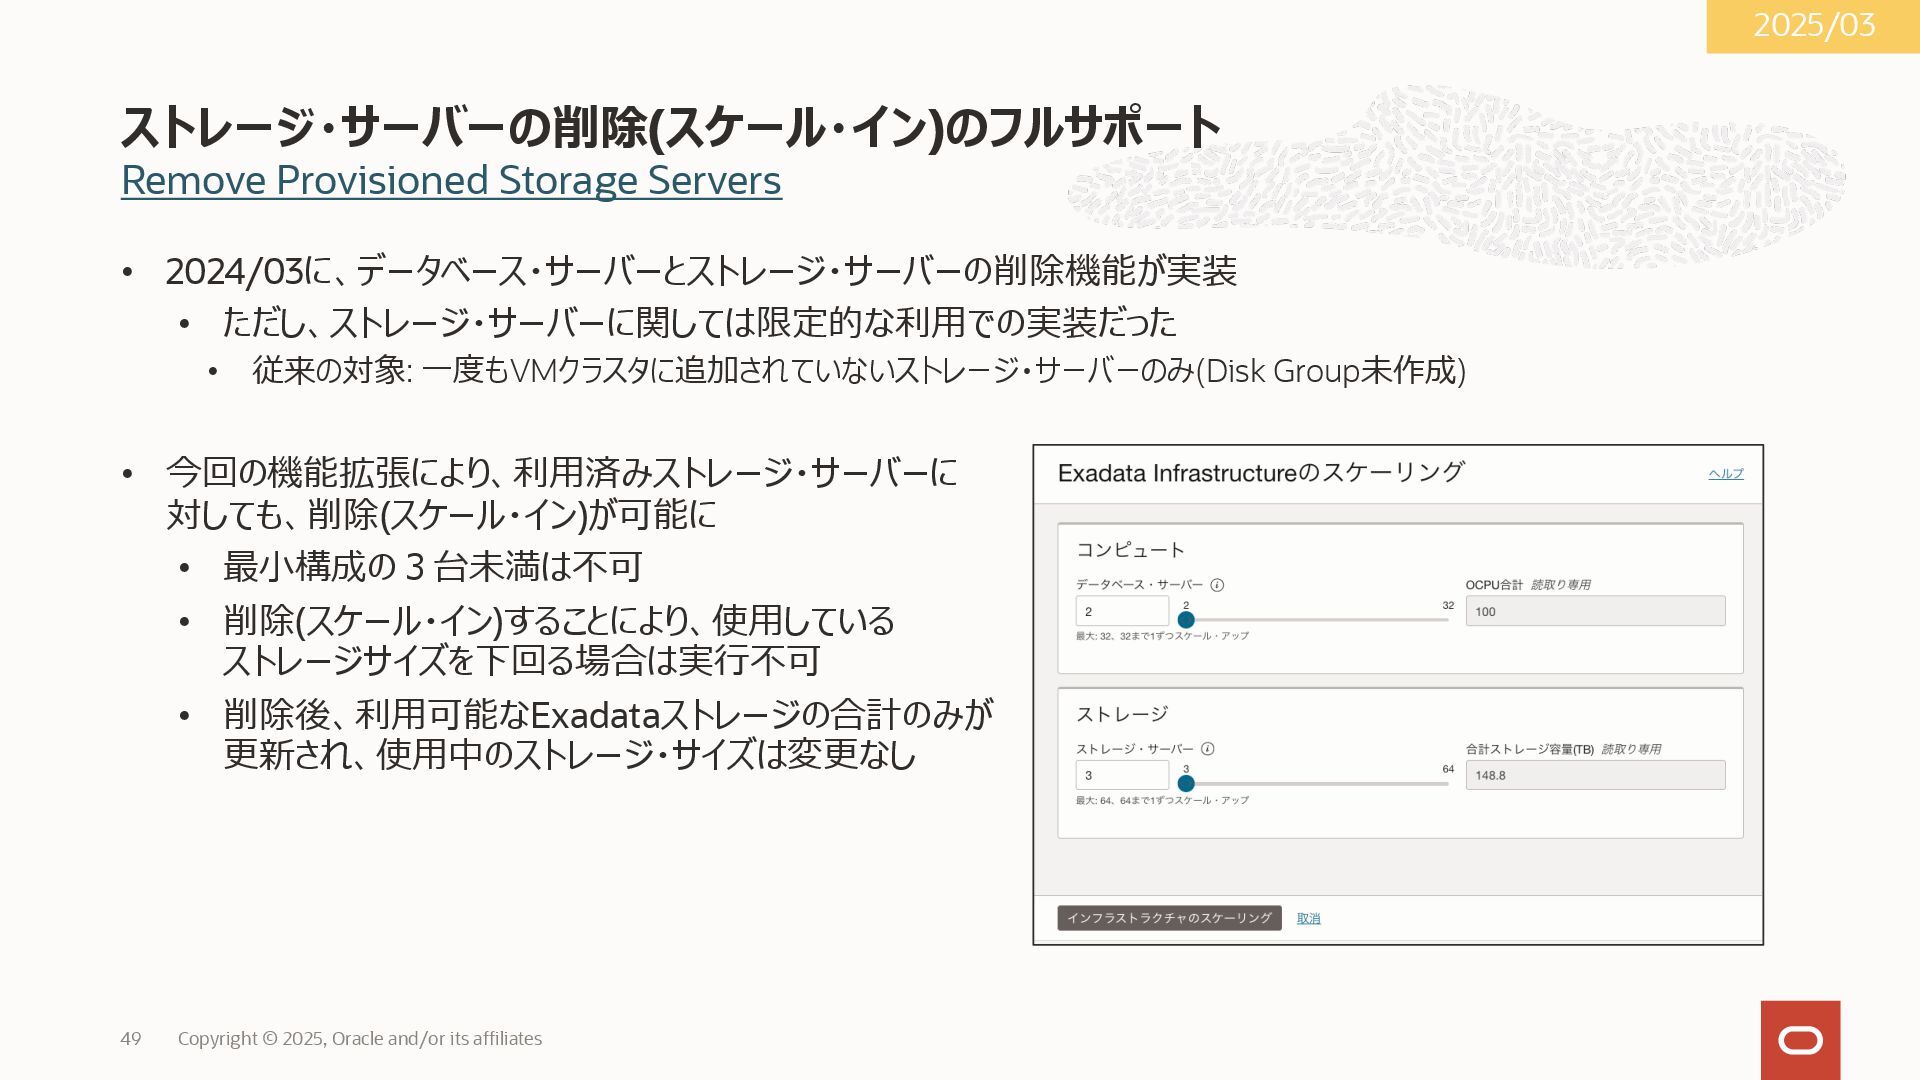This screenshot has height=1080, width=1920.
Task: Click the 取消 cancel link
Action: pos(1308,919)
